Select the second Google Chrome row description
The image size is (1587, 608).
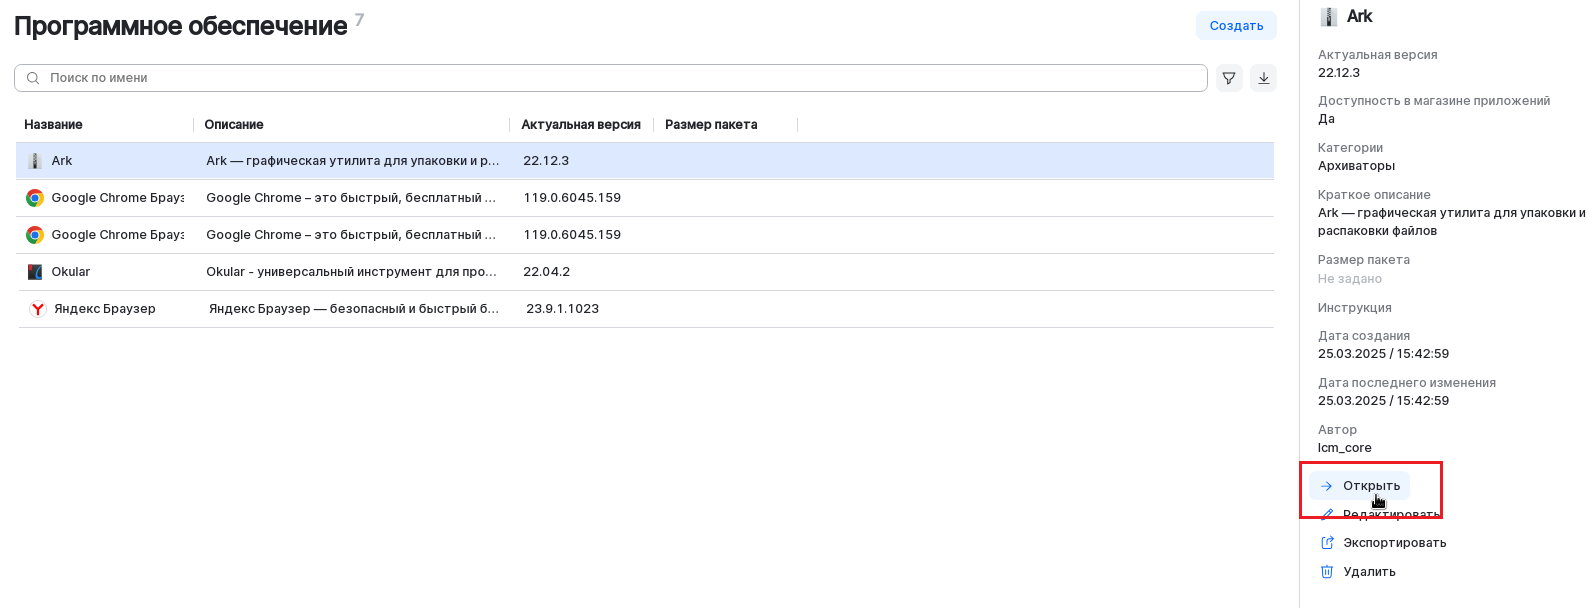coord(350,235)
